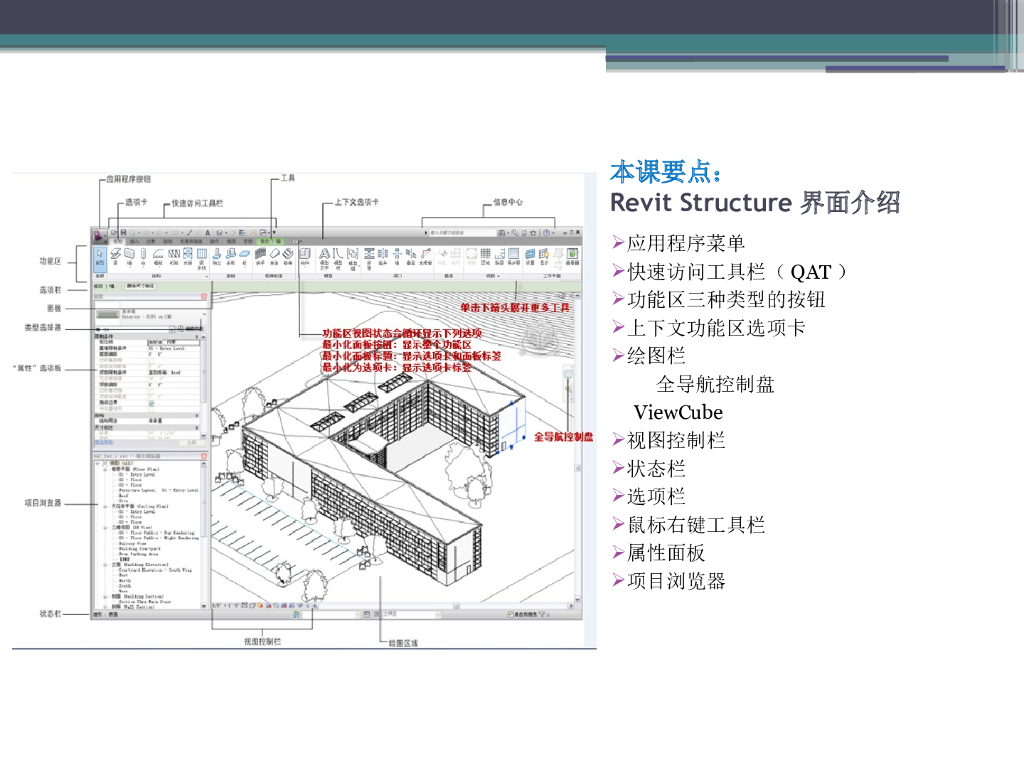Click the selection filter funnel in status bar
Viewport: 1024px width, 768px height.
[x=542, y=614]
